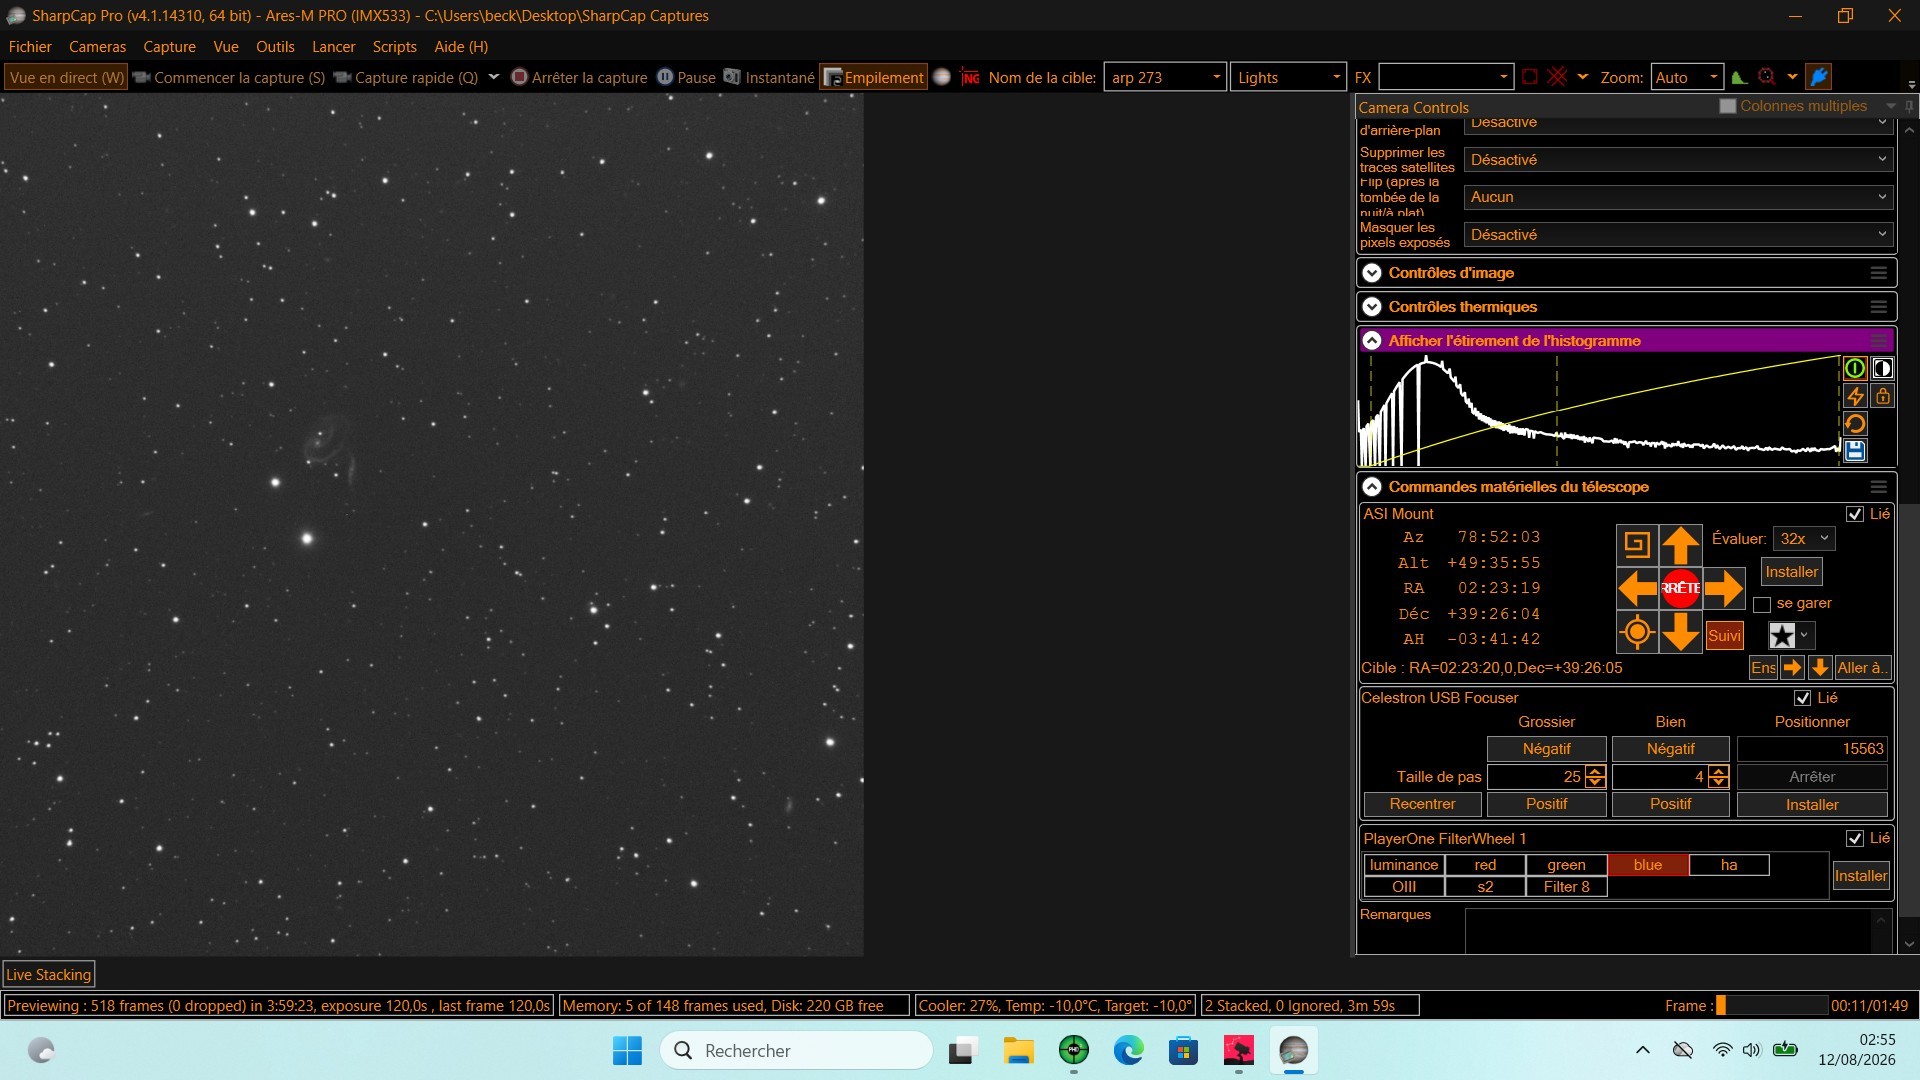Uncheck Lié for PlayerOne FilterWheel
Screen dimensions: 1920x1080
(1855, 838)
